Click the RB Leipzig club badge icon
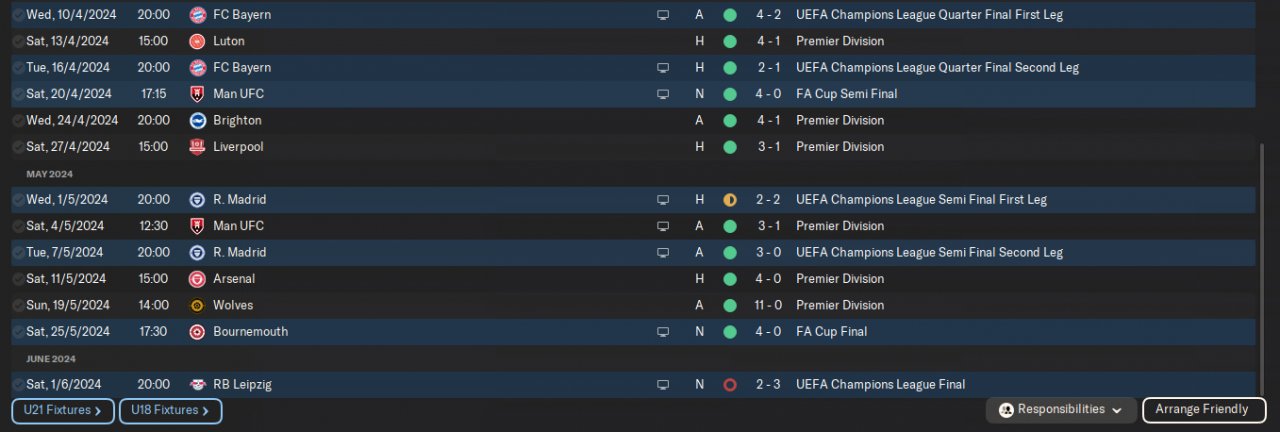 tap(198, 384)
